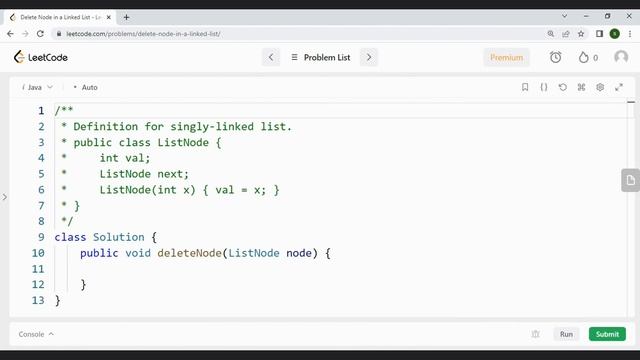Click line number 11 in editor

point(38,269)
